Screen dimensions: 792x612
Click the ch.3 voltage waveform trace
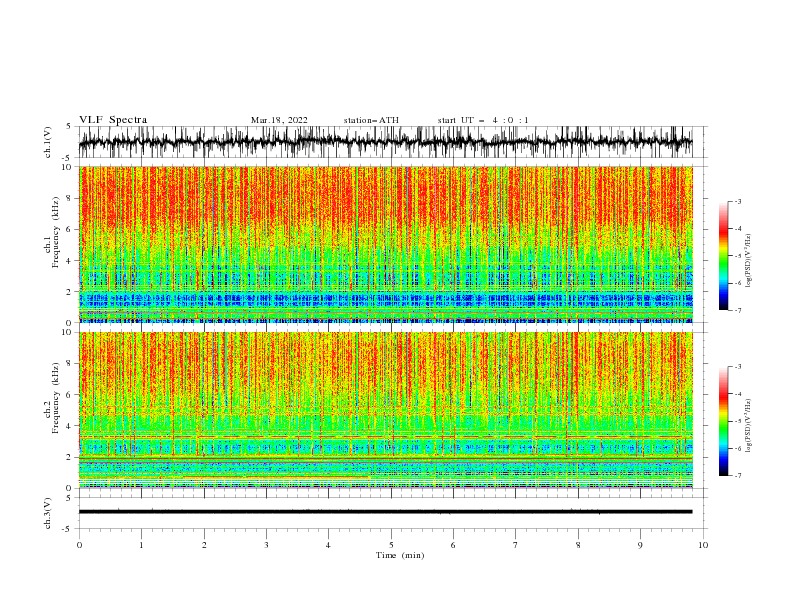tap(385, 512)
